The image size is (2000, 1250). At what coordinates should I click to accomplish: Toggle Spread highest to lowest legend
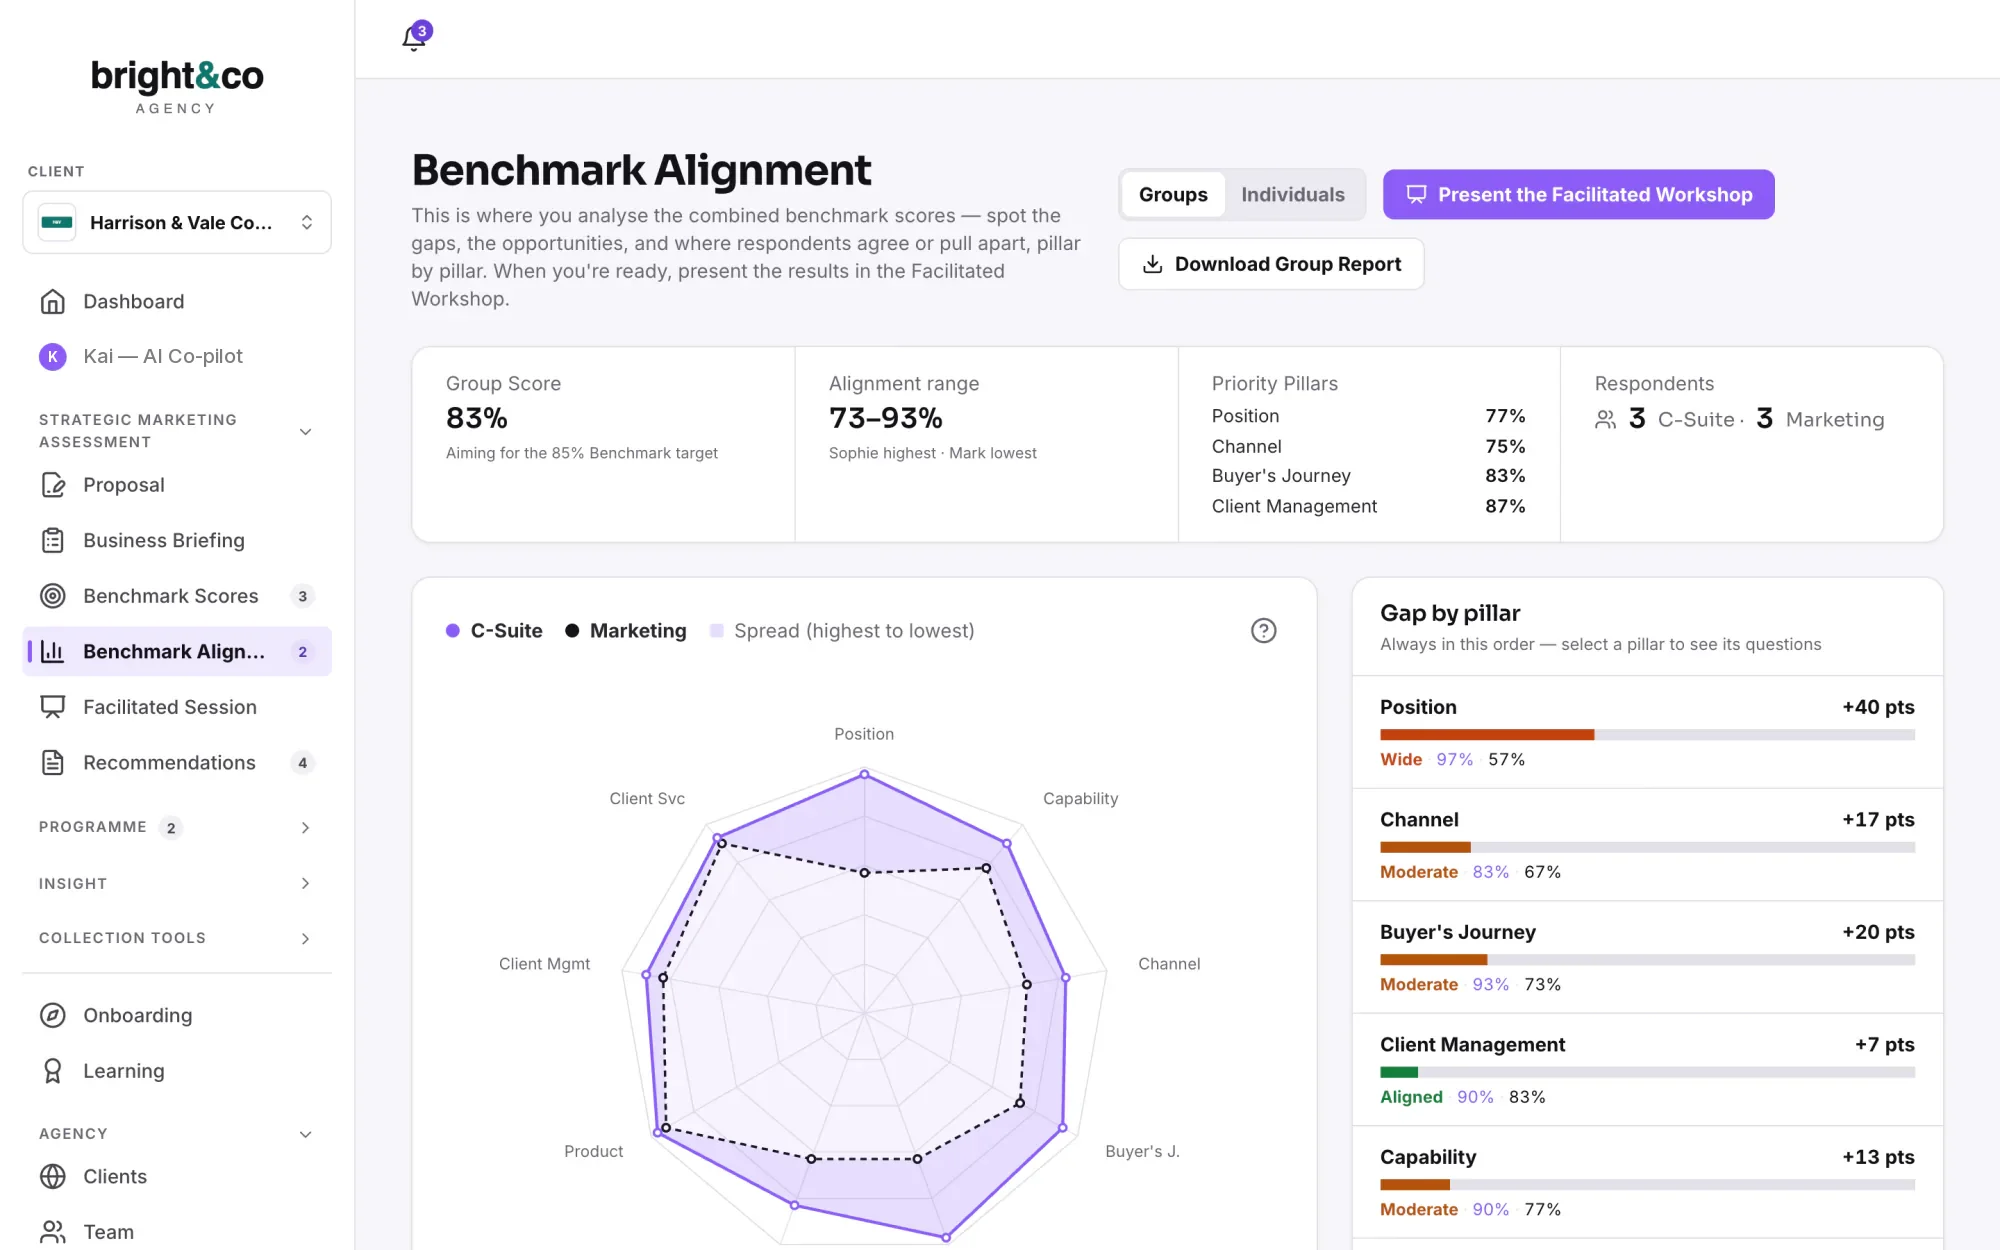(842, 631)
